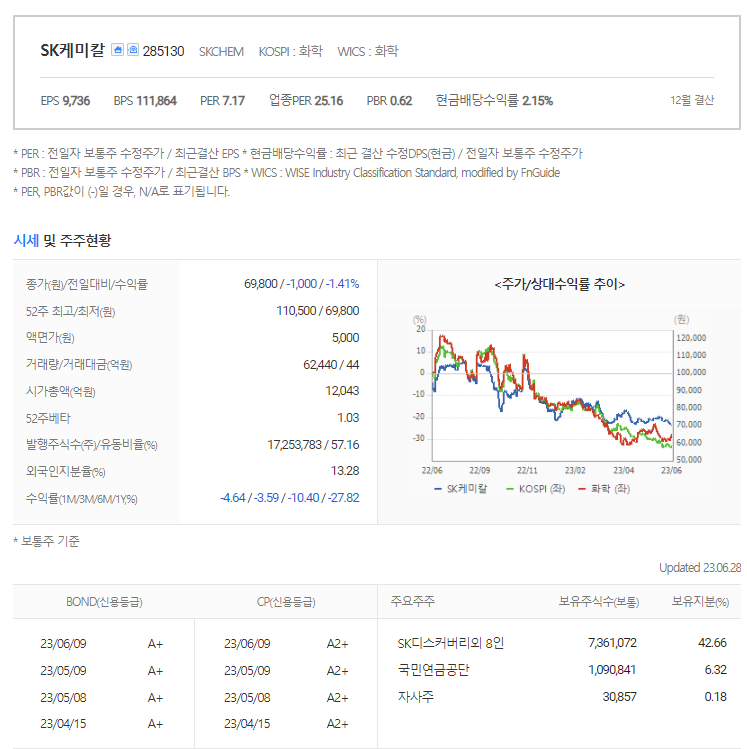Click the BOND 23/05/08 date cell
This screenshot has width=747, height=749.
pyautogui.click(x=63, y=698)
